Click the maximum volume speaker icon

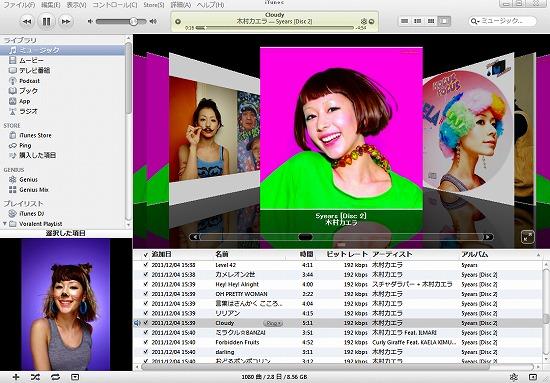pos(153,21)
